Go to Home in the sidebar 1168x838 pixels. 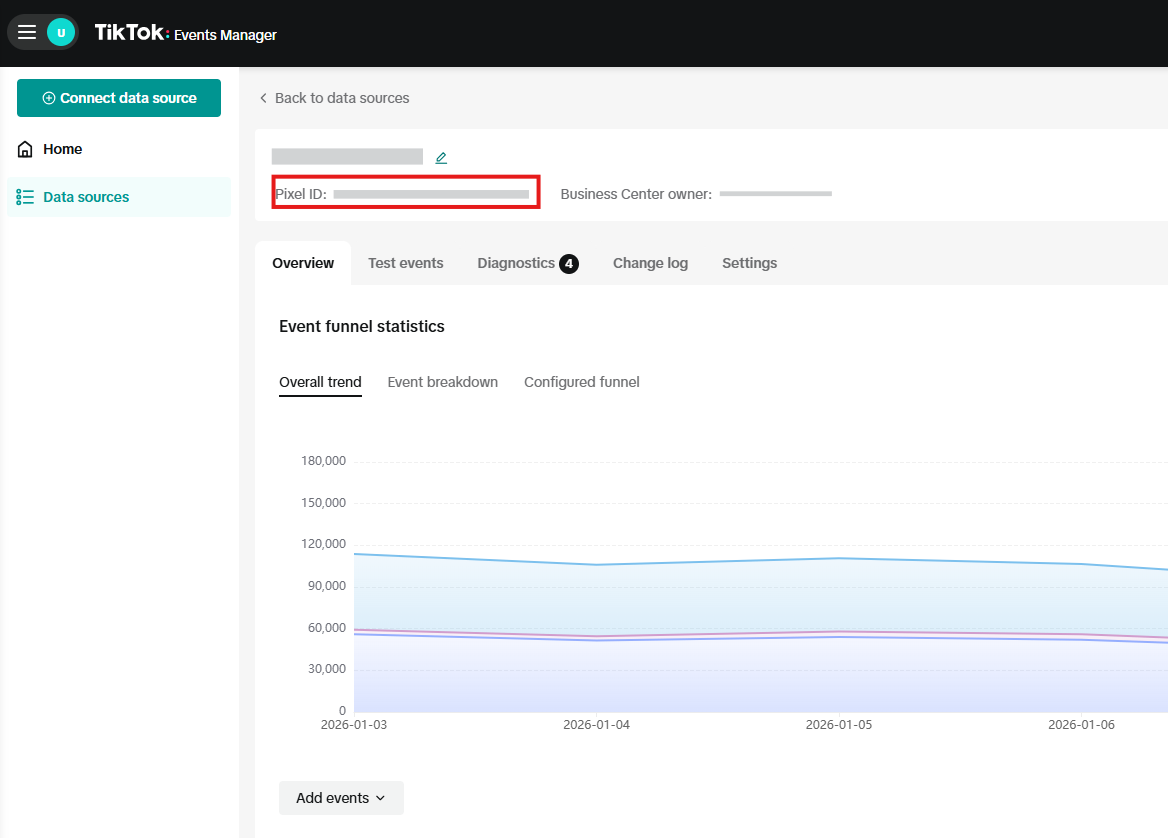tap(62, 149)
